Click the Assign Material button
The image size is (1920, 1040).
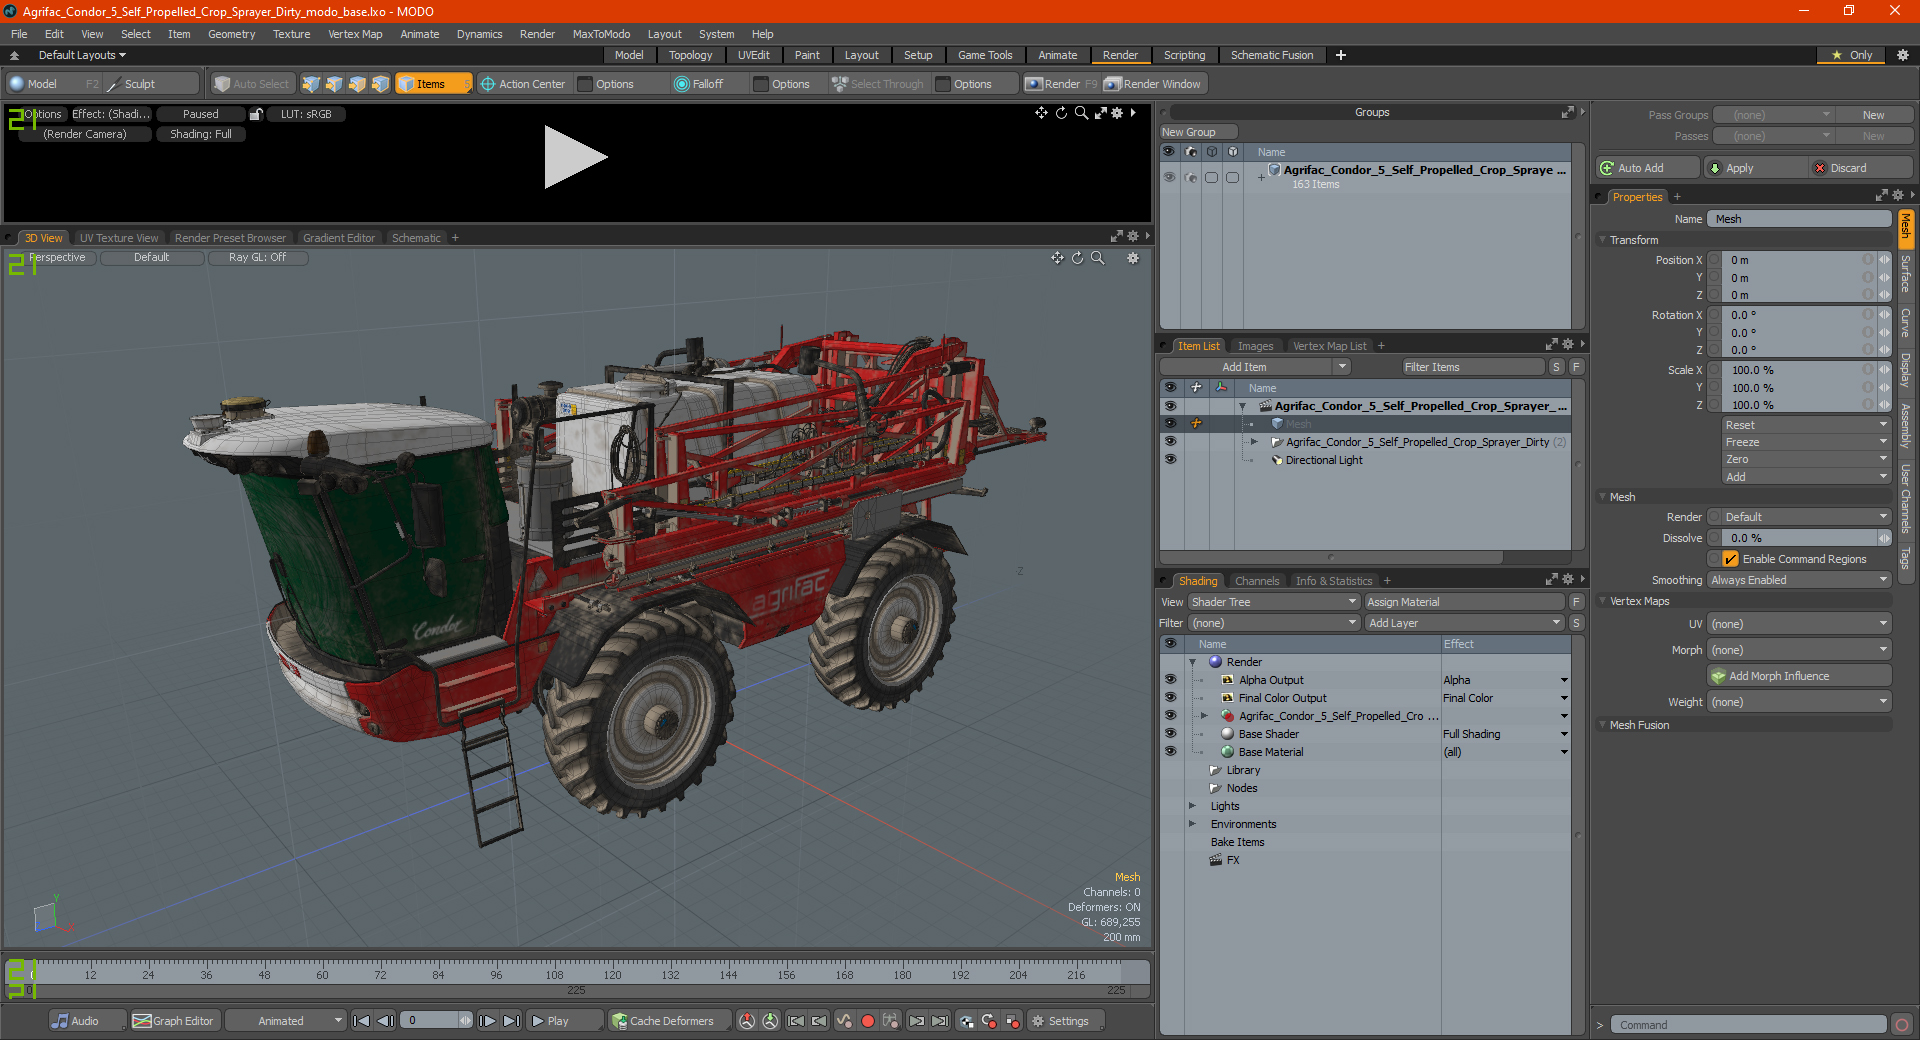(1465, 602)
